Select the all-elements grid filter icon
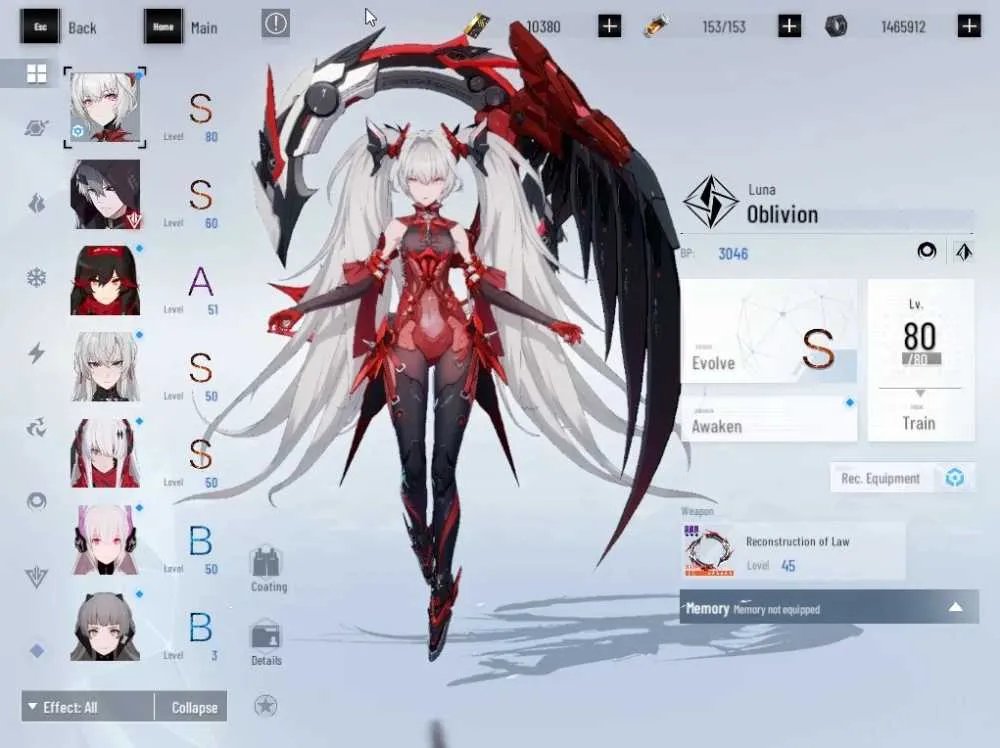 click(36, 74)
